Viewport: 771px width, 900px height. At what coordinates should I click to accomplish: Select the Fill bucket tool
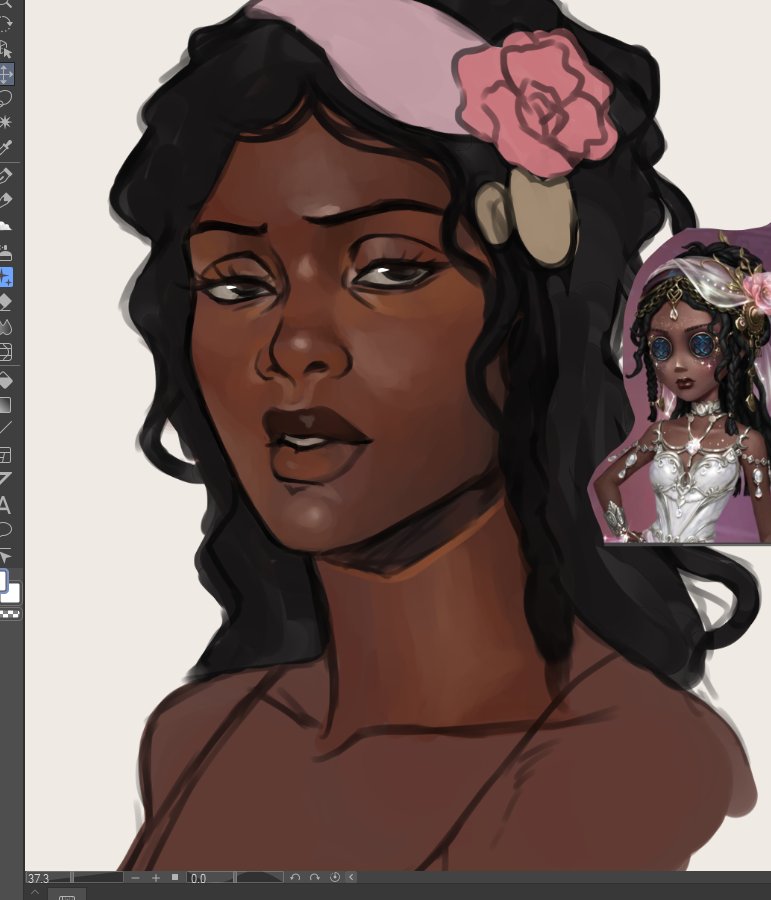(5, 380)
